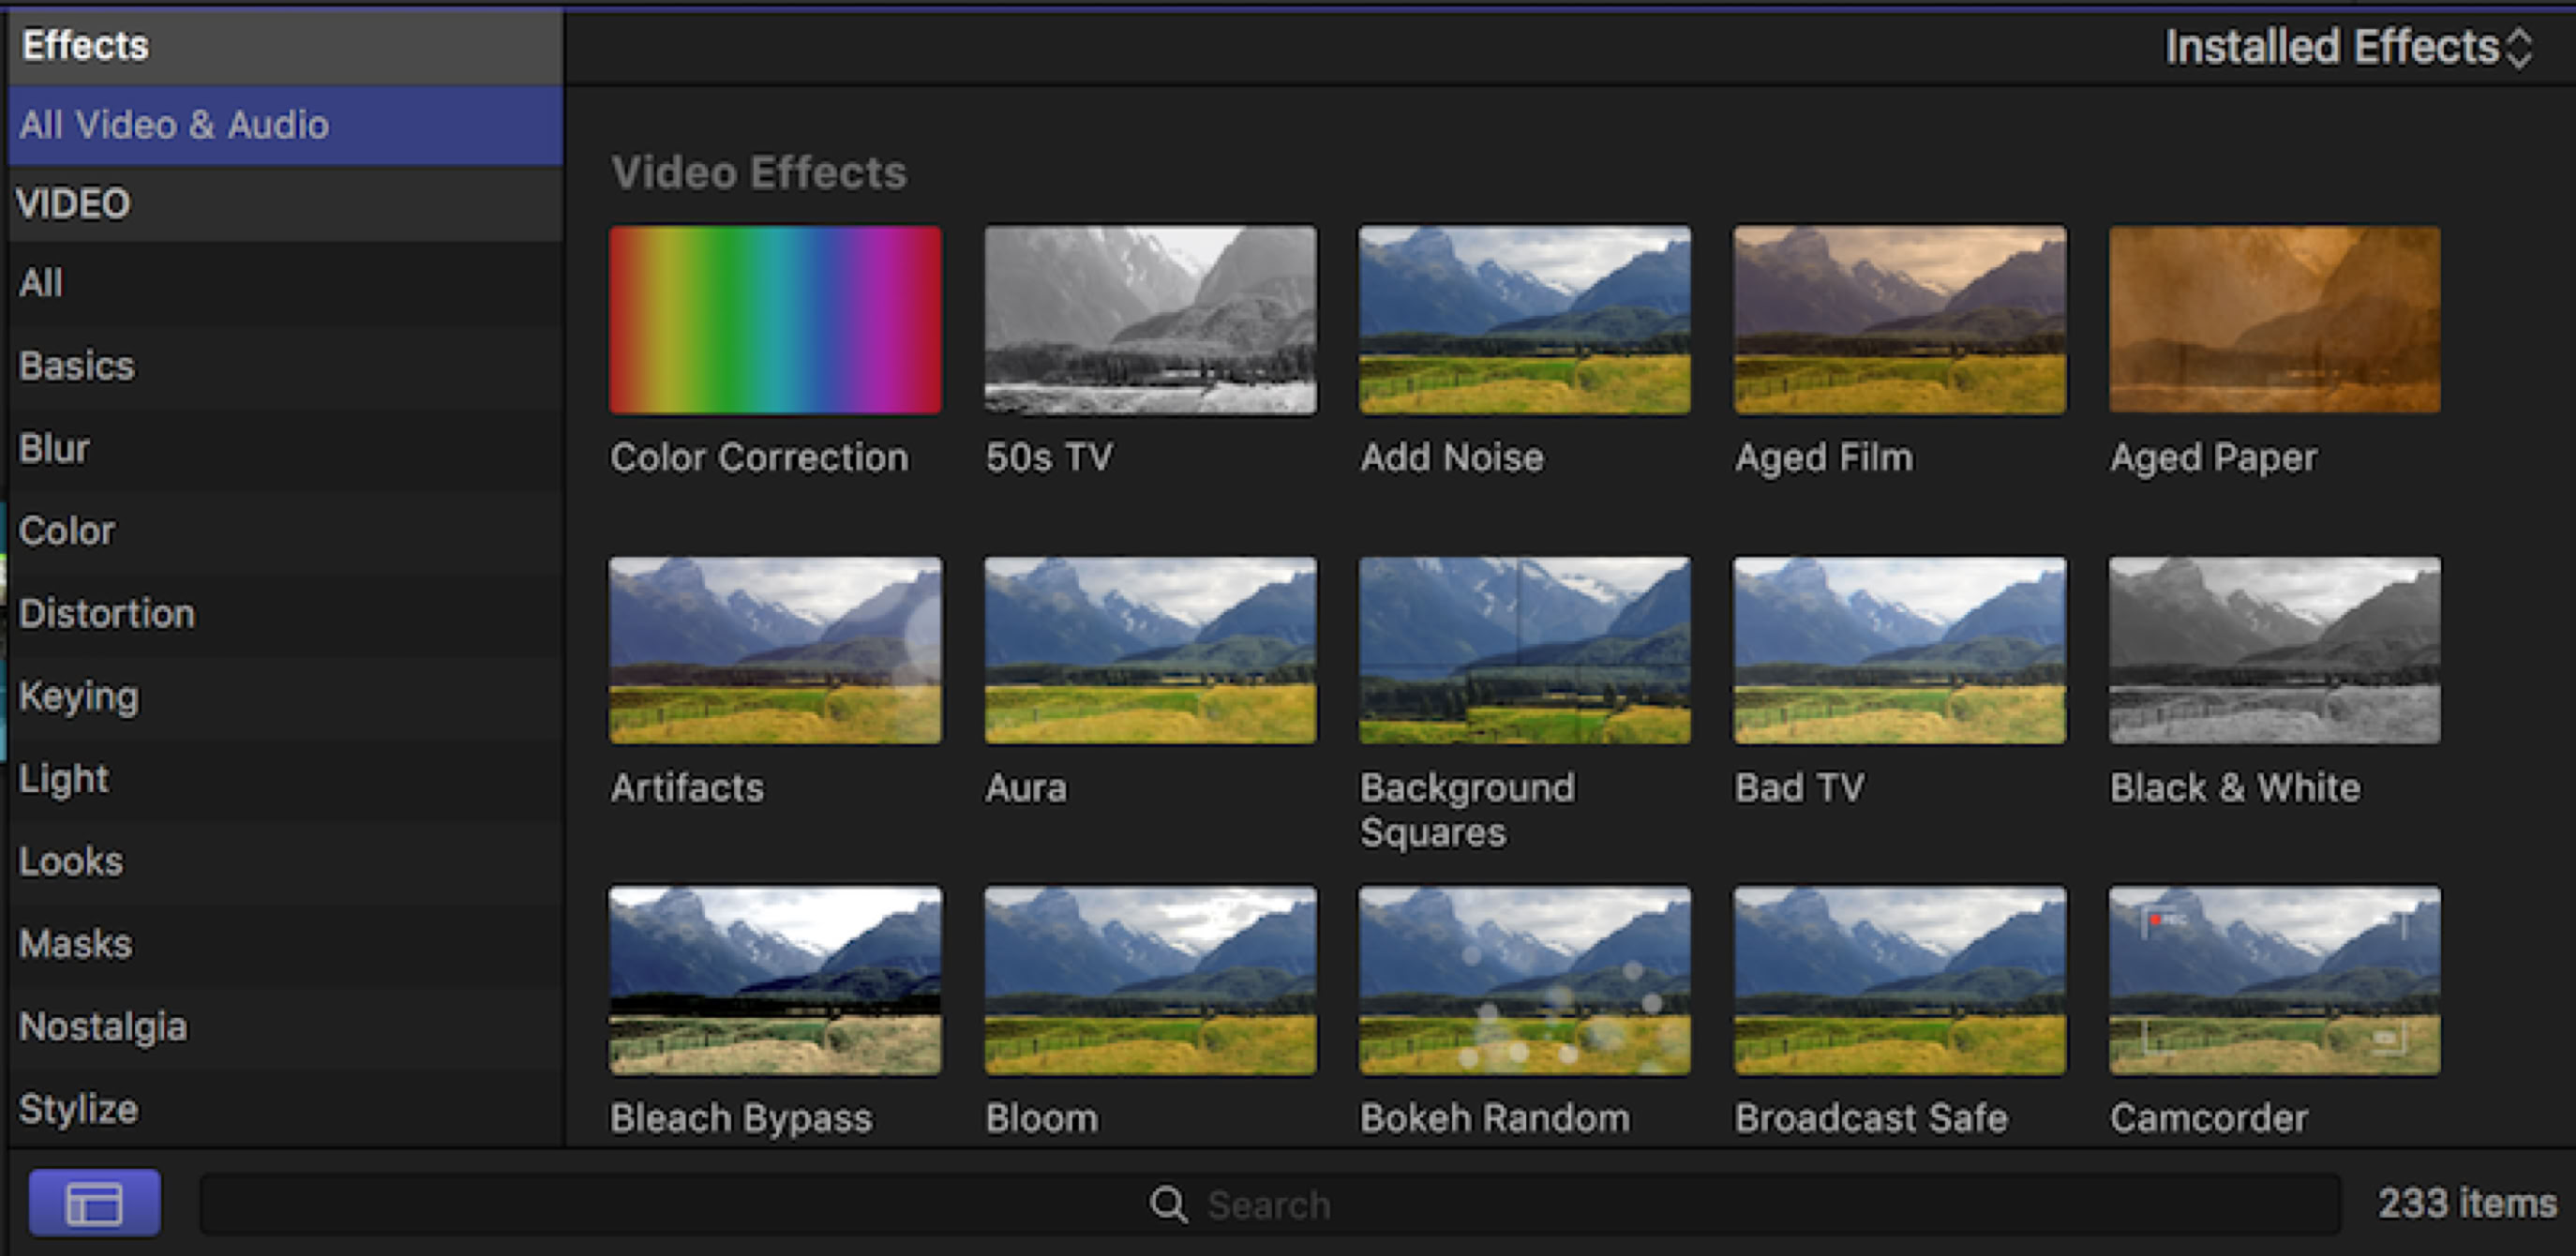Pick the Aged Film effect thumbnail

pos(1899,320)
